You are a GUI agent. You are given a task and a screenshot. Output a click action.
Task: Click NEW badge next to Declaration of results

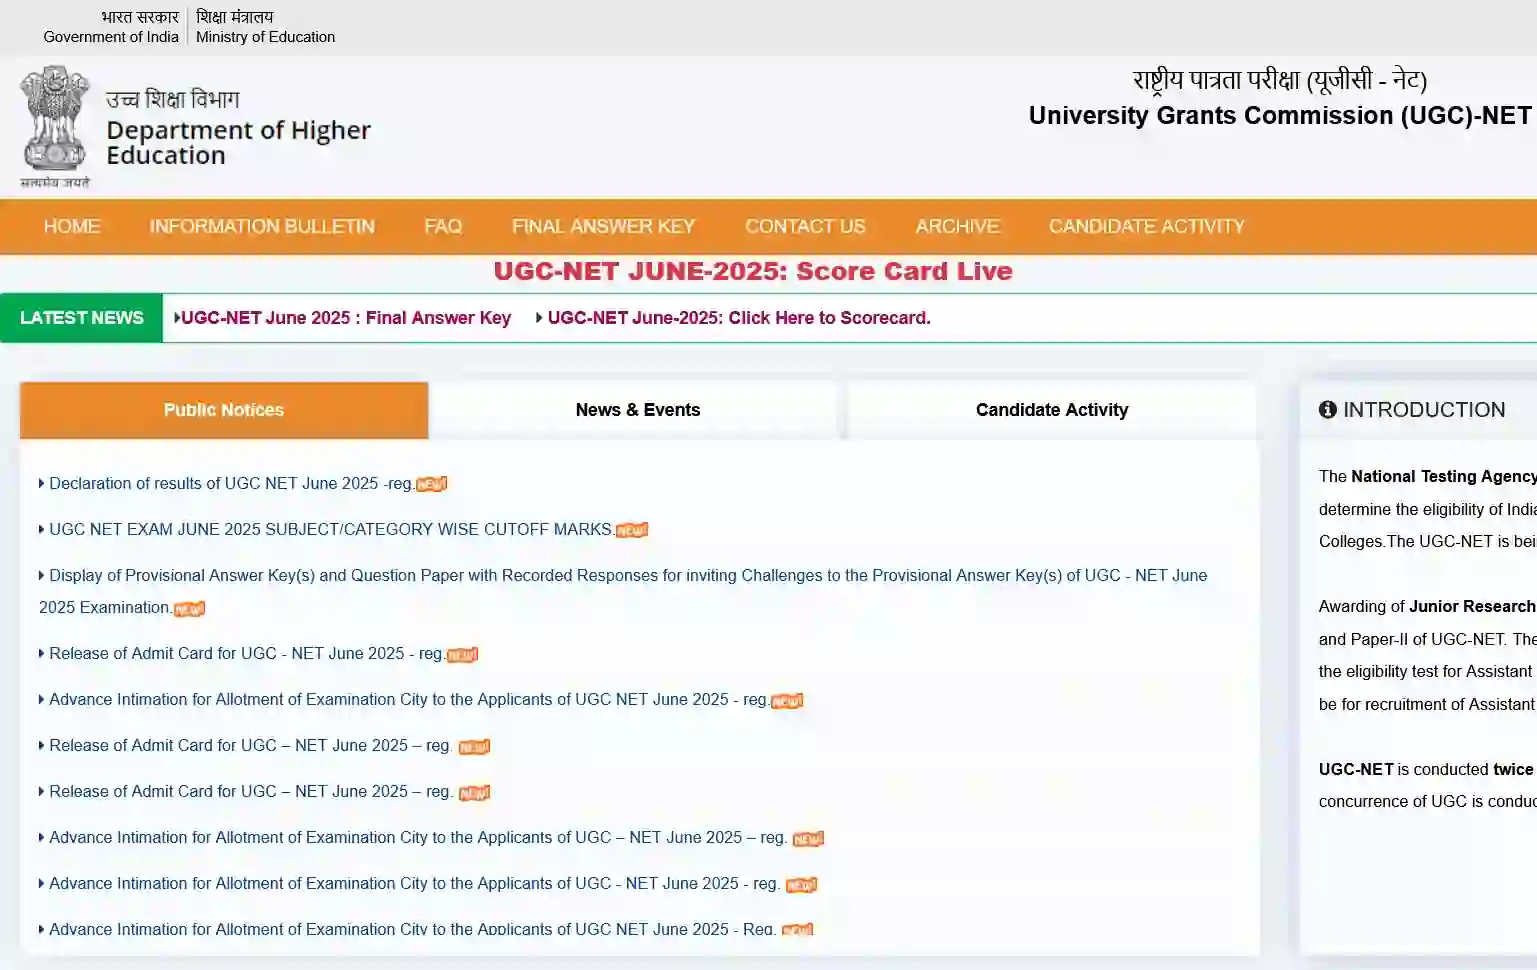pos(431,484)
